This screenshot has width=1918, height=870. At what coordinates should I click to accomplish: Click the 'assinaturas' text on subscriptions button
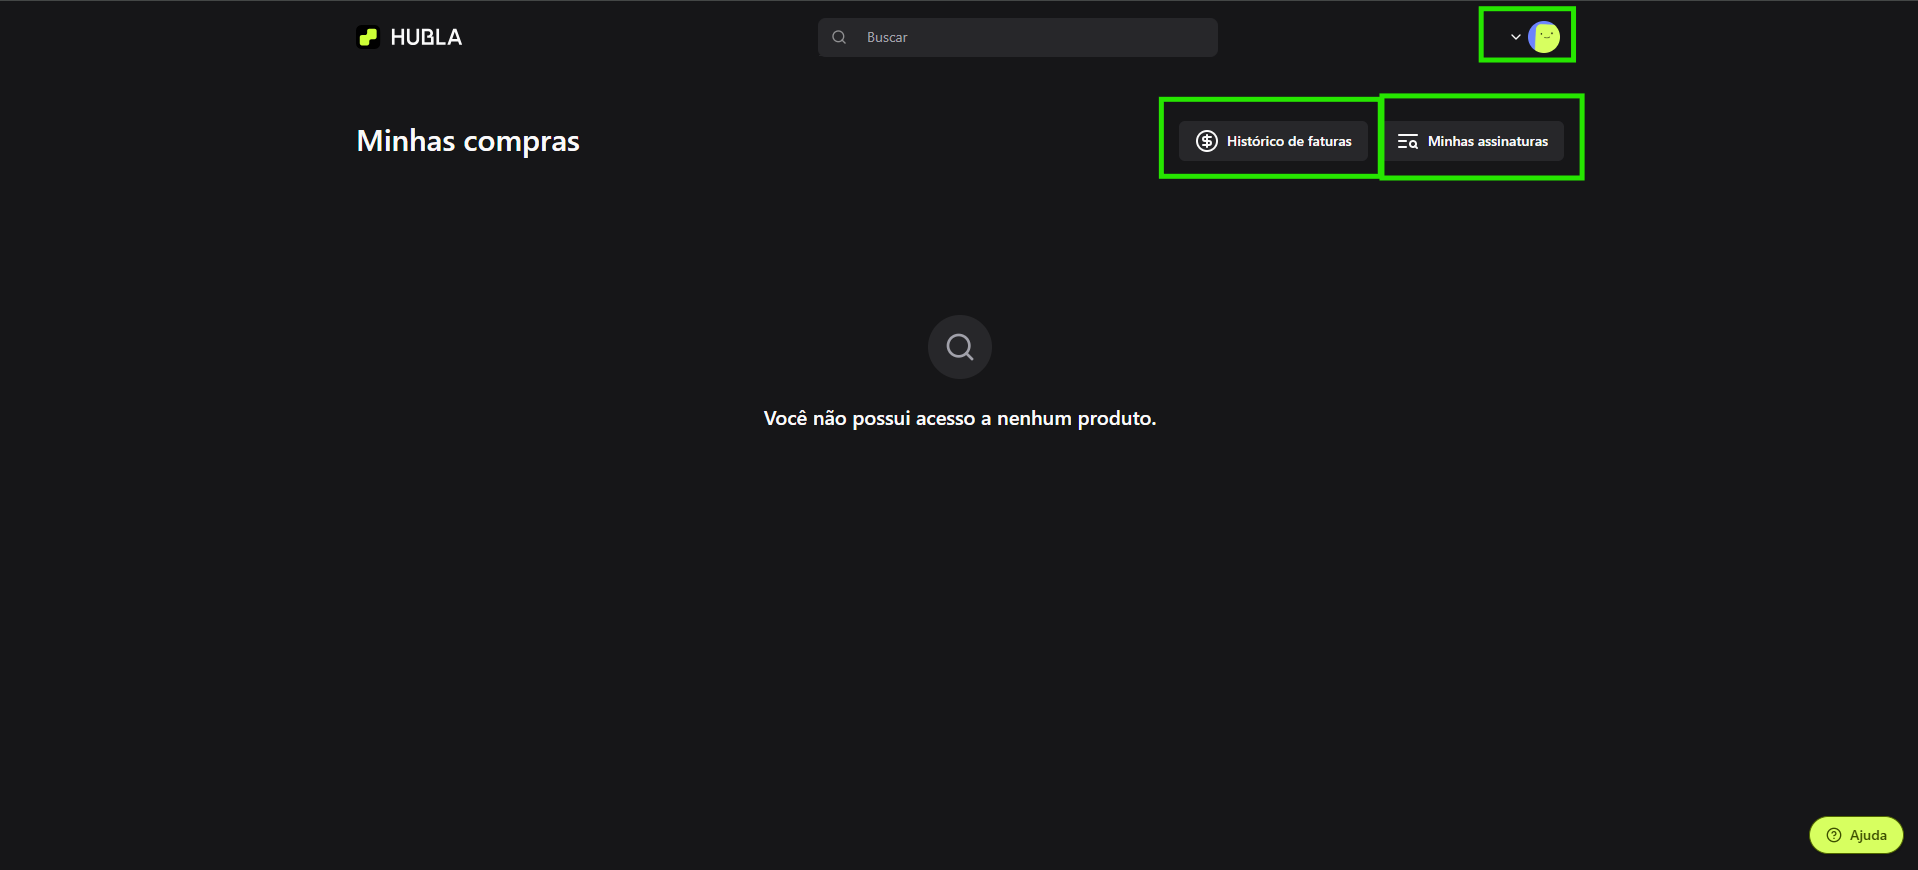(1512, 141)
